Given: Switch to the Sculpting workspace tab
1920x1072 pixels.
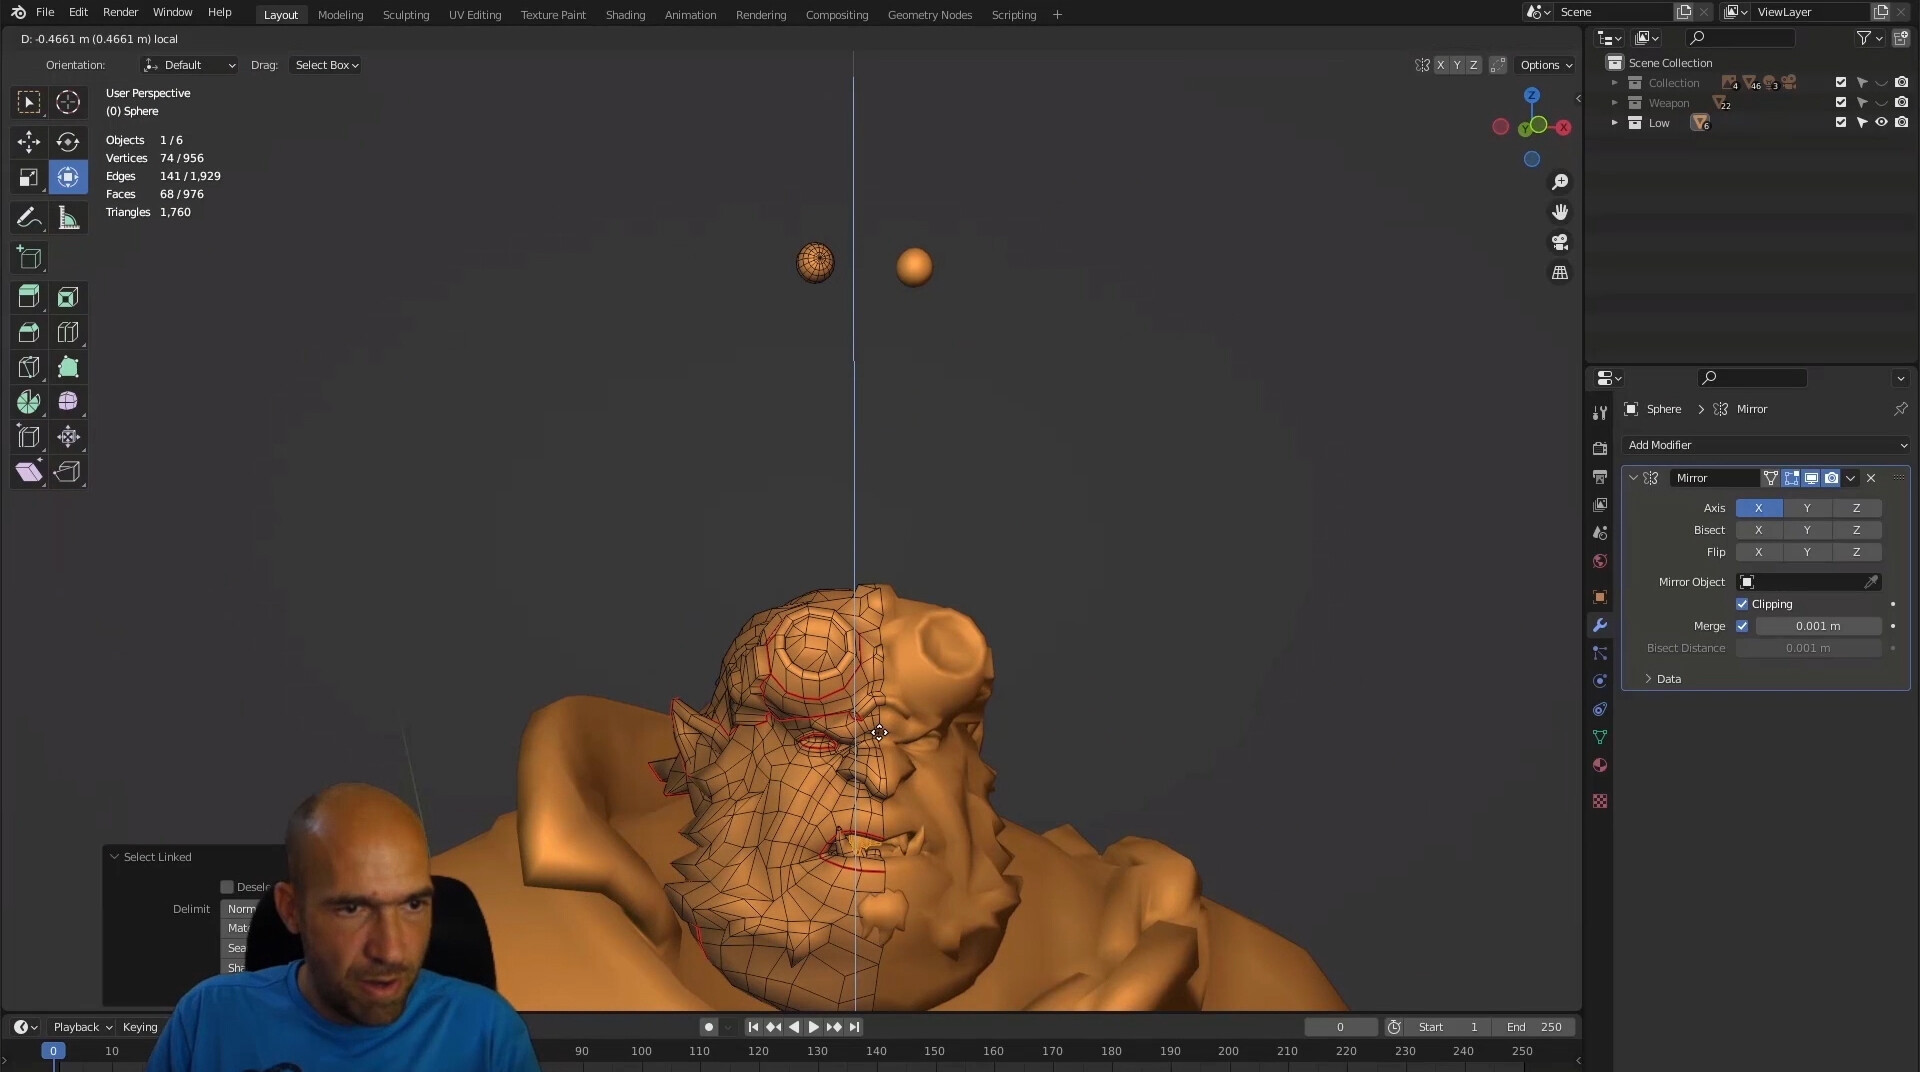Looking at the screenshot, I should point(405,14).
